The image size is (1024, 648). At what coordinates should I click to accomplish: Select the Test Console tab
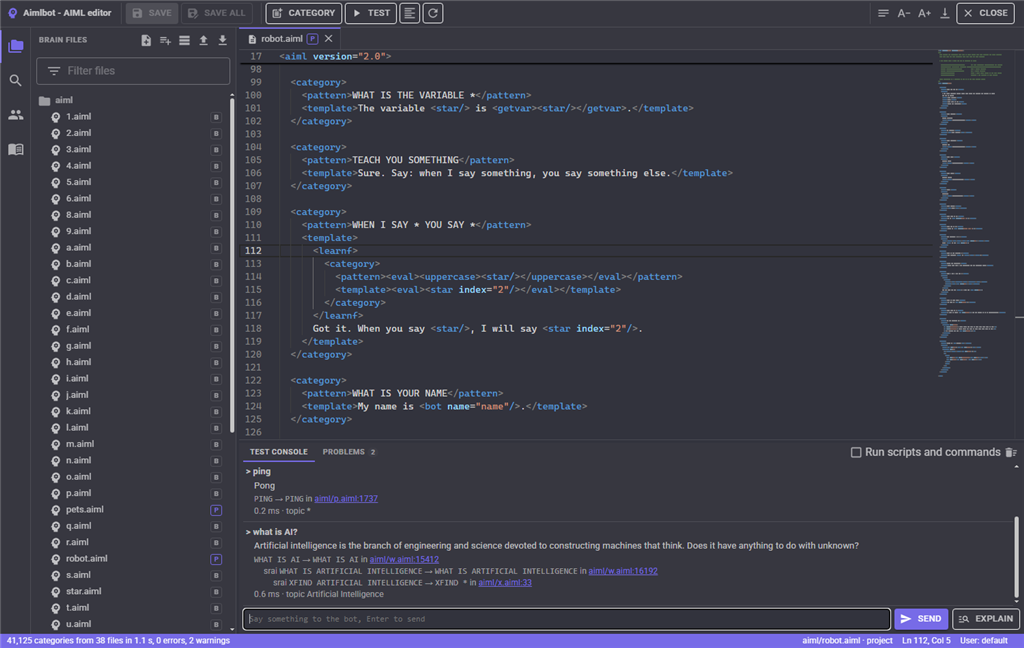click(x=279, y=452)
